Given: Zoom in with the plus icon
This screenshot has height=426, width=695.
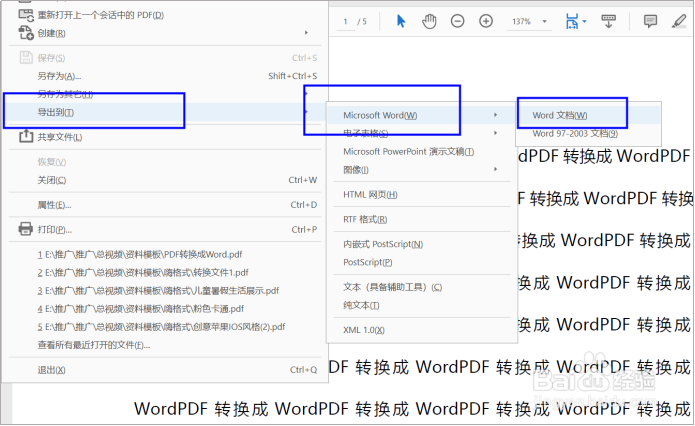Looking at the screenshot, I should click(x=486, y=21).
